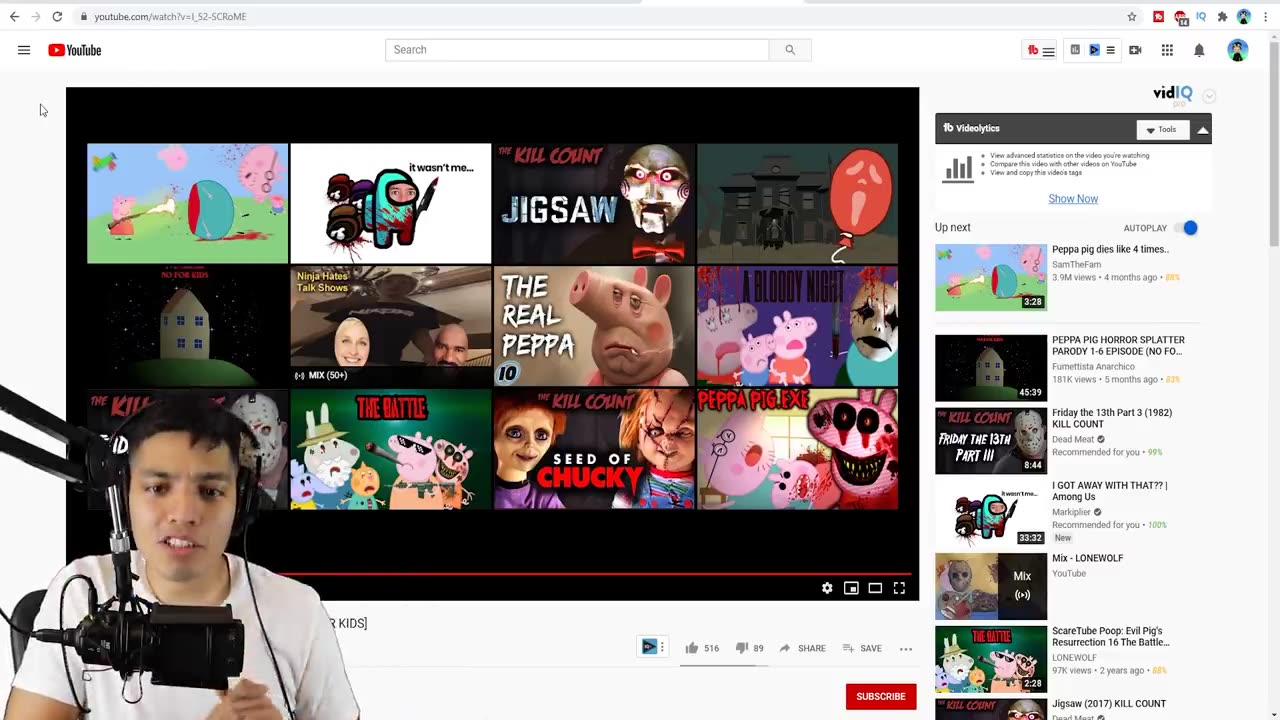Select THE REAL PEPPA endscreen tile
Image resolution: width=1280 pixels, height=720 pixels.
[594, 326]
